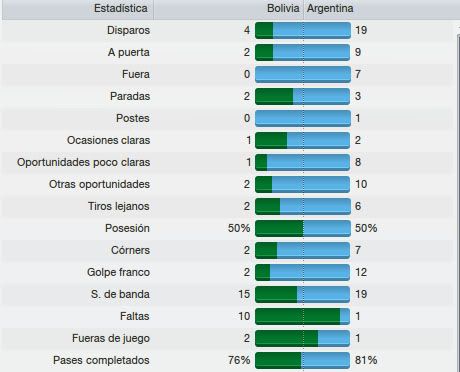Click the Fuera statistic bar
The width and height of the screenshot is (460, 372).
[303, 74]
